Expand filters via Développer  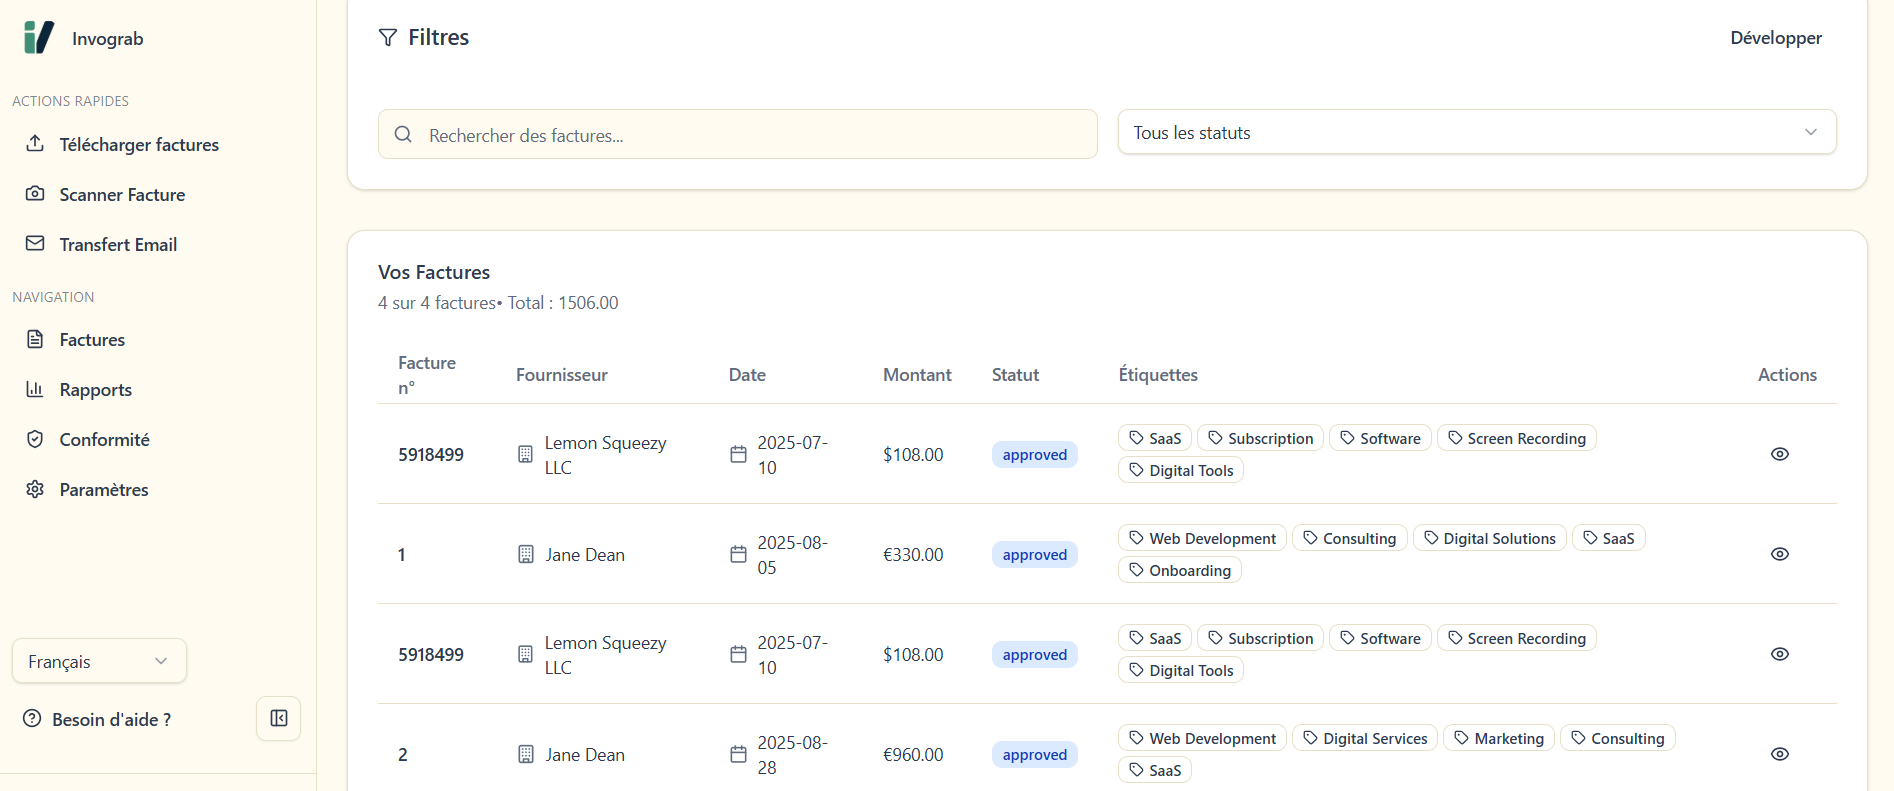click(x=1775, y=38)
